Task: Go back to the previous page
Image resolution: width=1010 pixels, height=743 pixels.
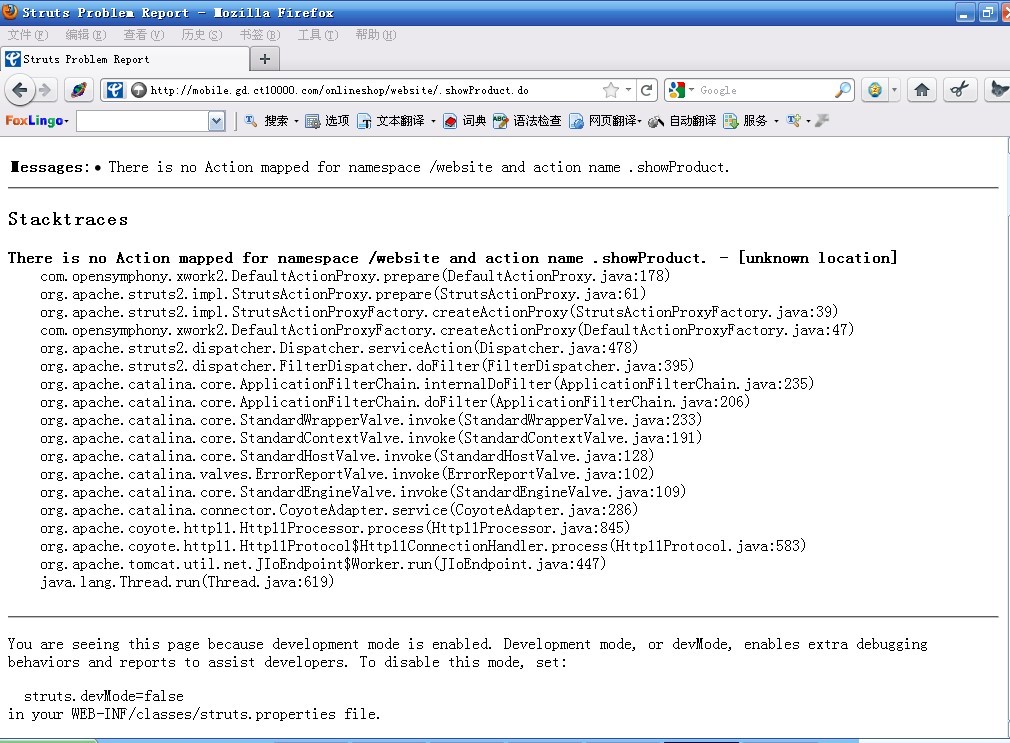Action: click(x=19, y=90)
